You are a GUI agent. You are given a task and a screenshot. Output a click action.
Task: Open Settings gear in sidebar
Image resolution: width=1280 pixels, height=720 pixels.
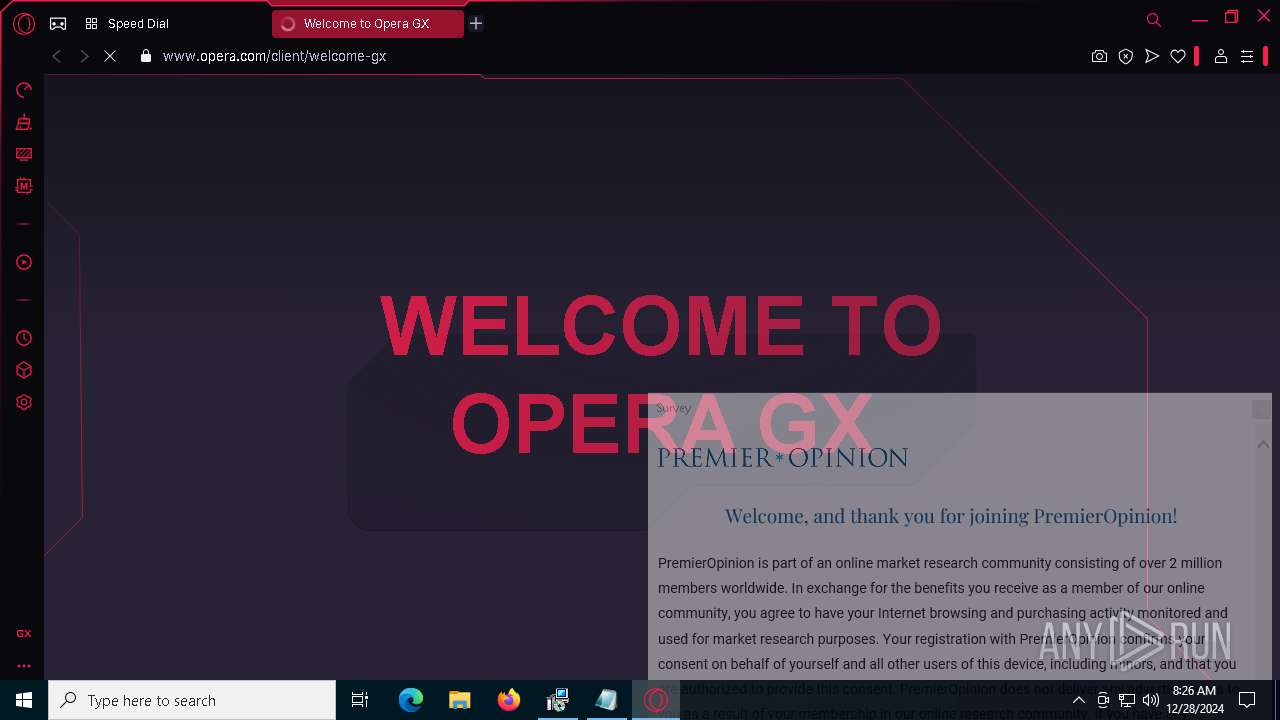pos(24,402)
